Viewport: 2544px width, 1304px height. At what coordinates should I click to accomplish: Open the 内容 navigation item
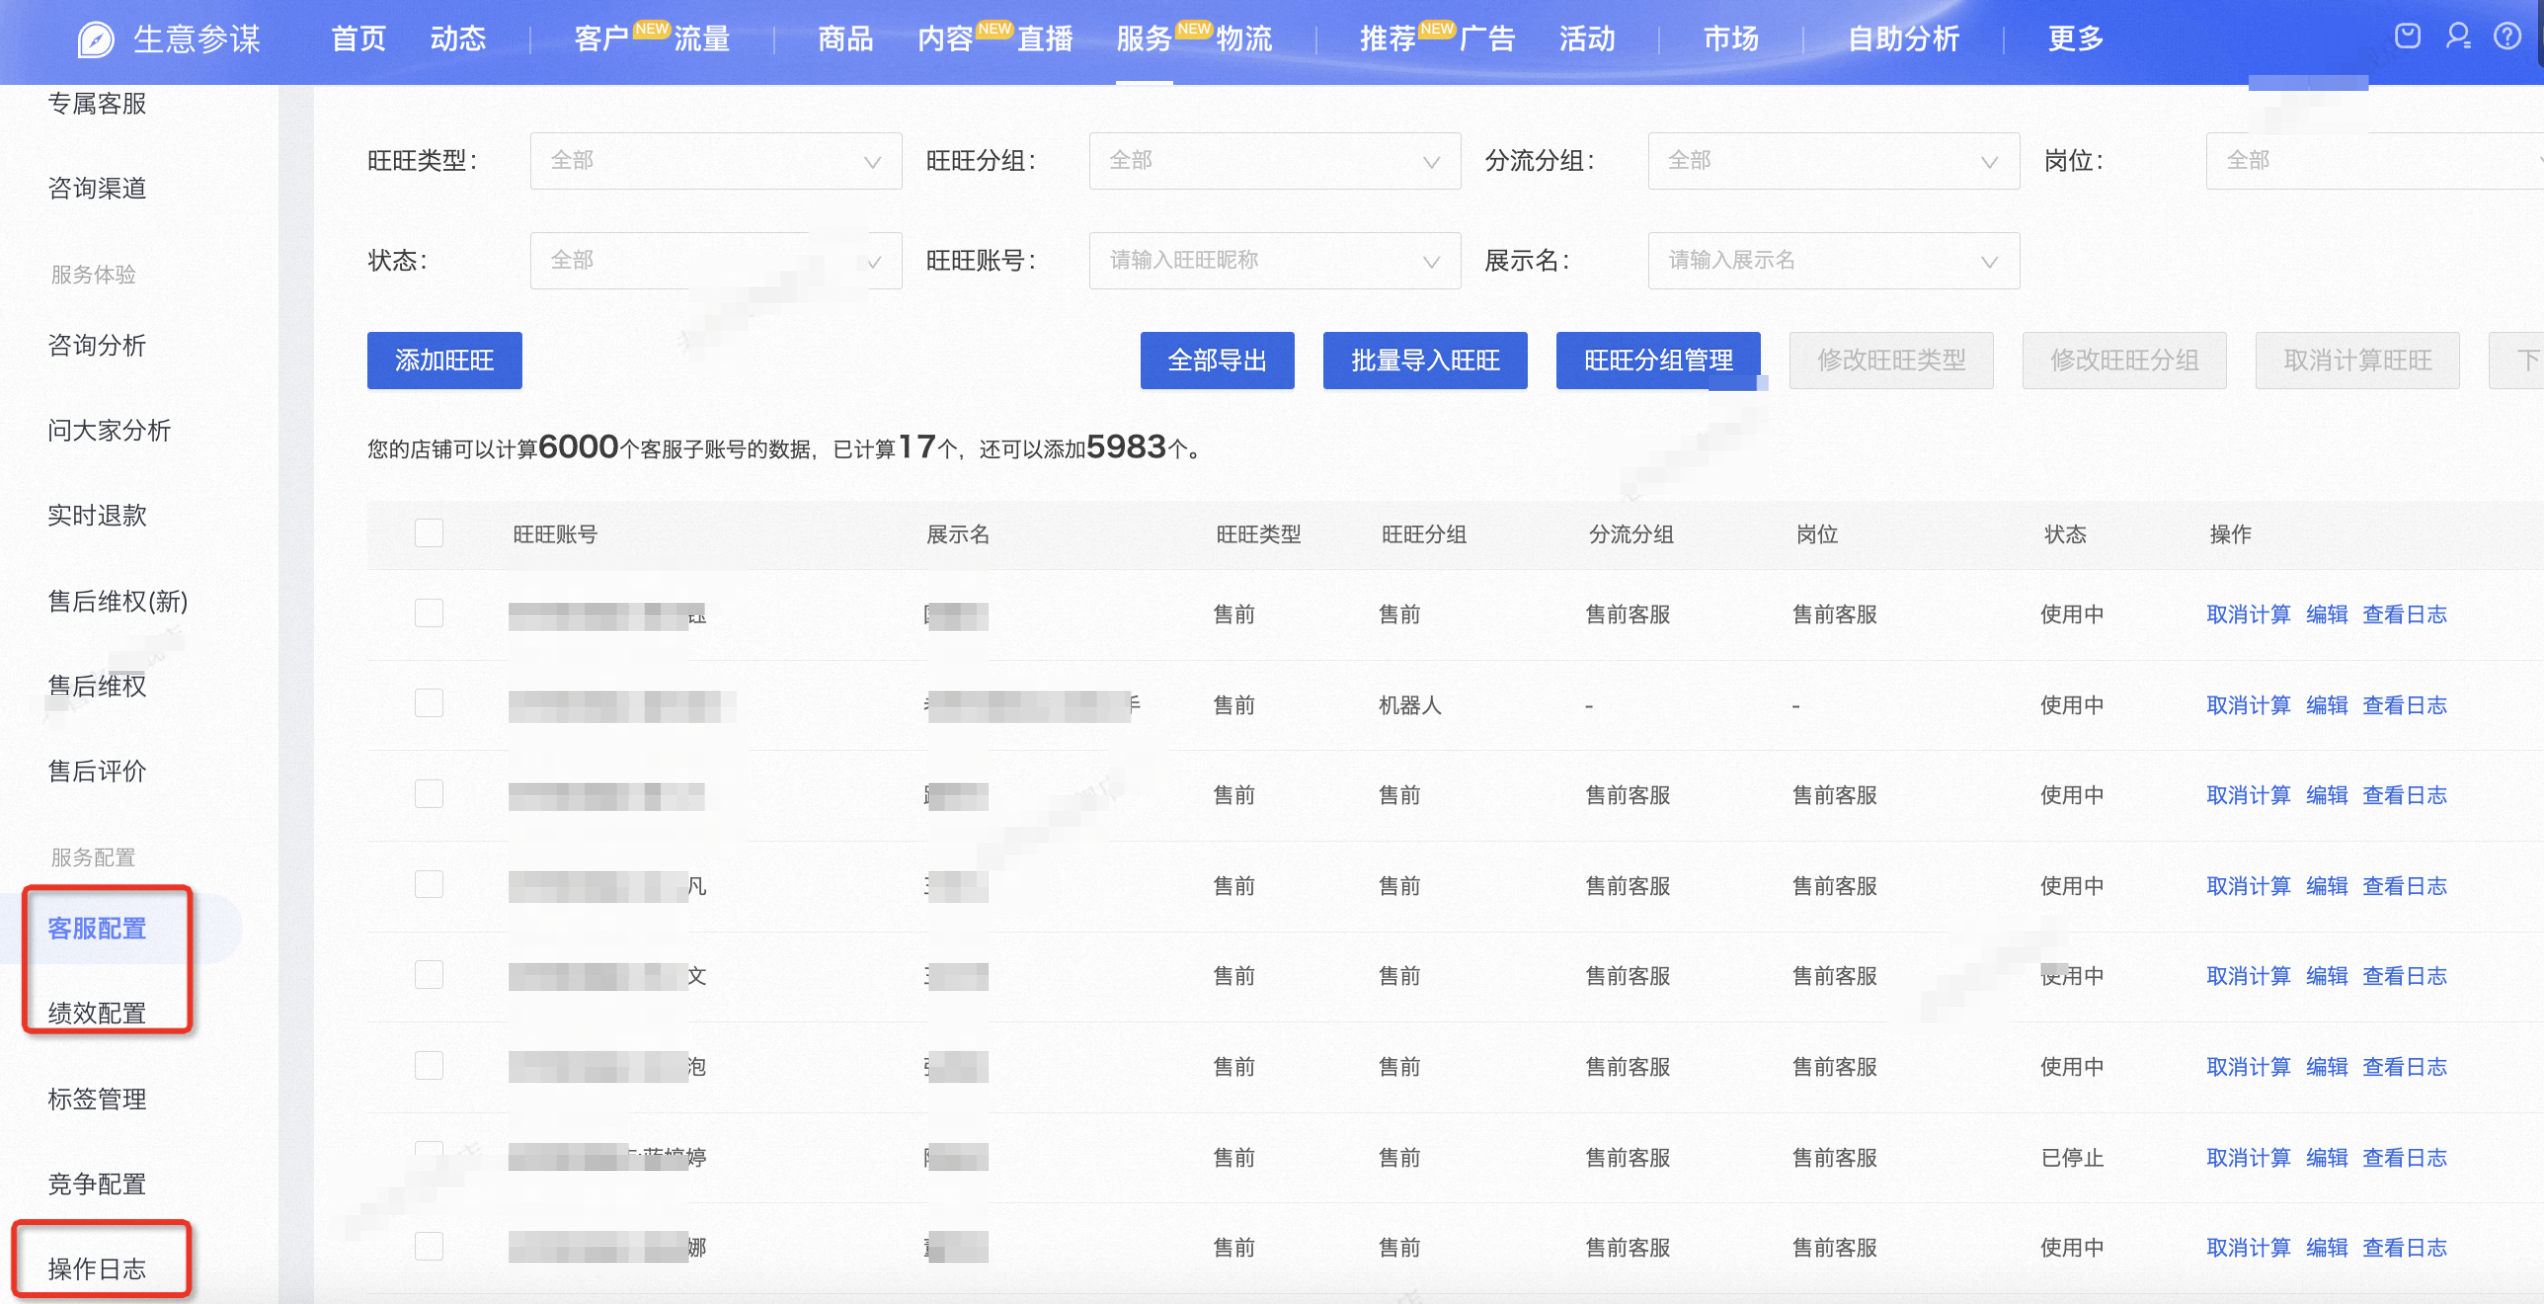pyautogui.click(x=945, y=39)
